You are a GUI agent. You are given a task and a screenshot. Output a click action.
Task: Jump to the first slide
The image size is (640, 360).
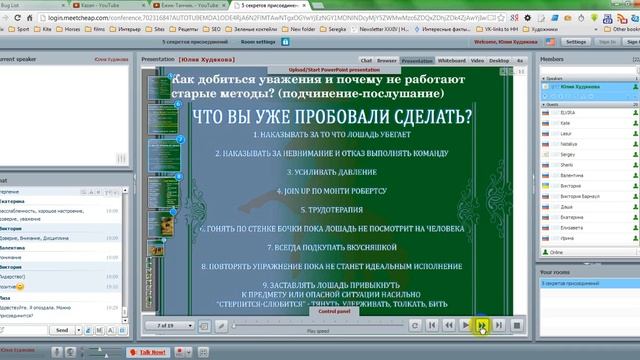pyautogui.click(x=431, y=325)
